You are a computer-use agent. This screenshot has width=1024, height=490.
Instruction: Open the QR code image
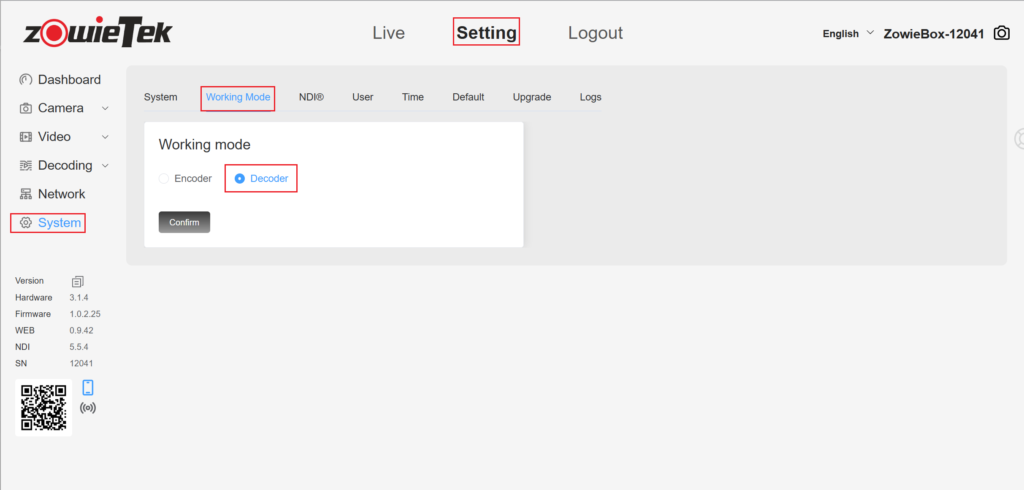(43, 407)
